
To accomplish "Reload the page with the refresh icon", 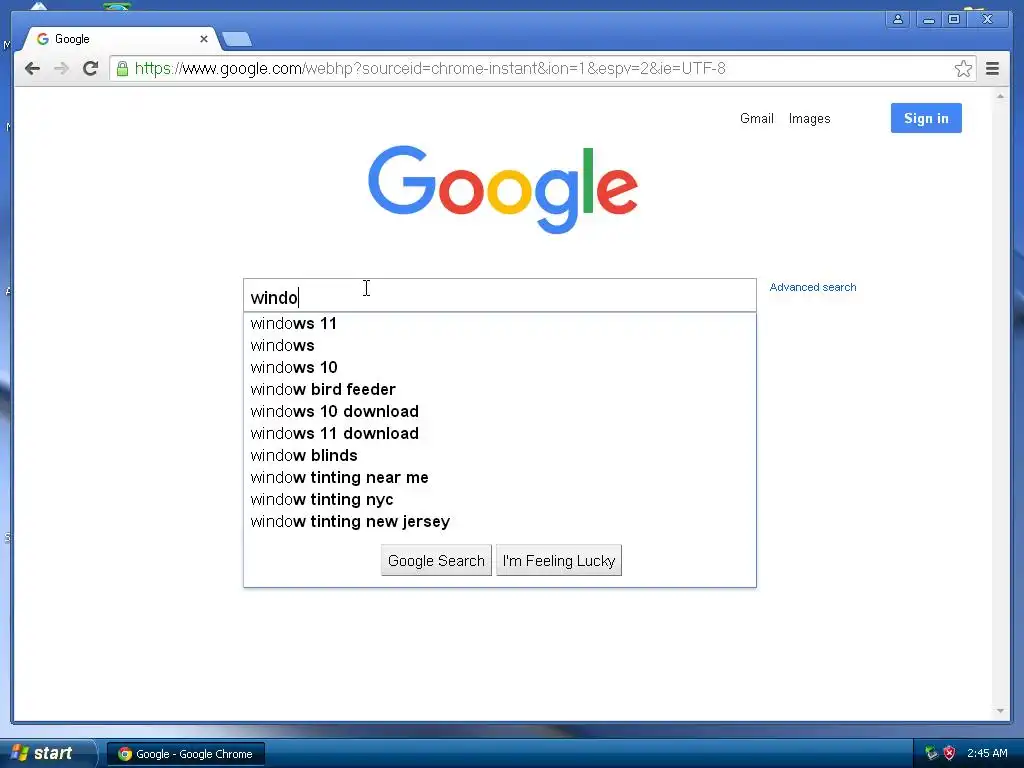I will (x=91, y=69).
